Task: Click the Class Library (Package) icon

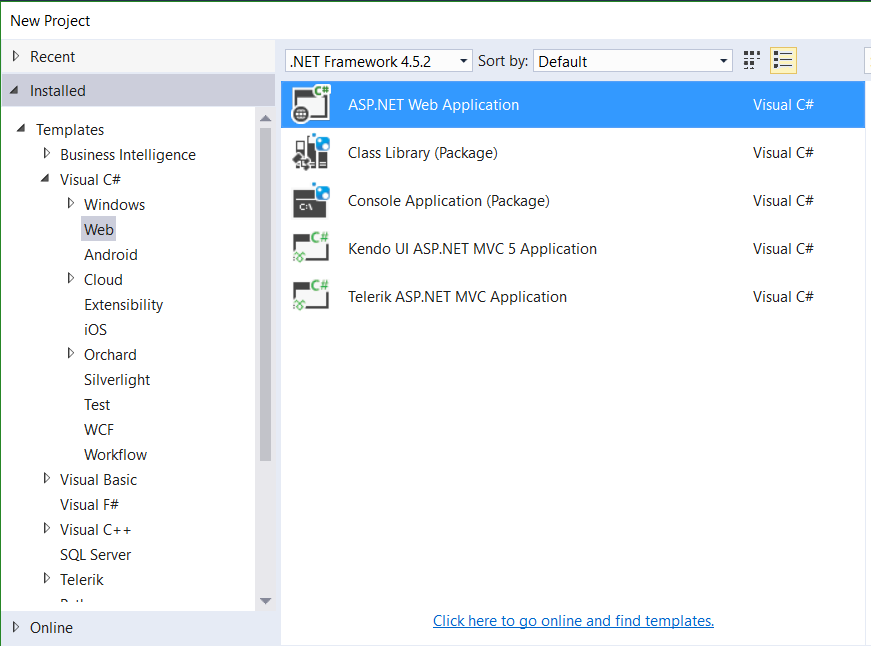Action: tap(311, 152)
